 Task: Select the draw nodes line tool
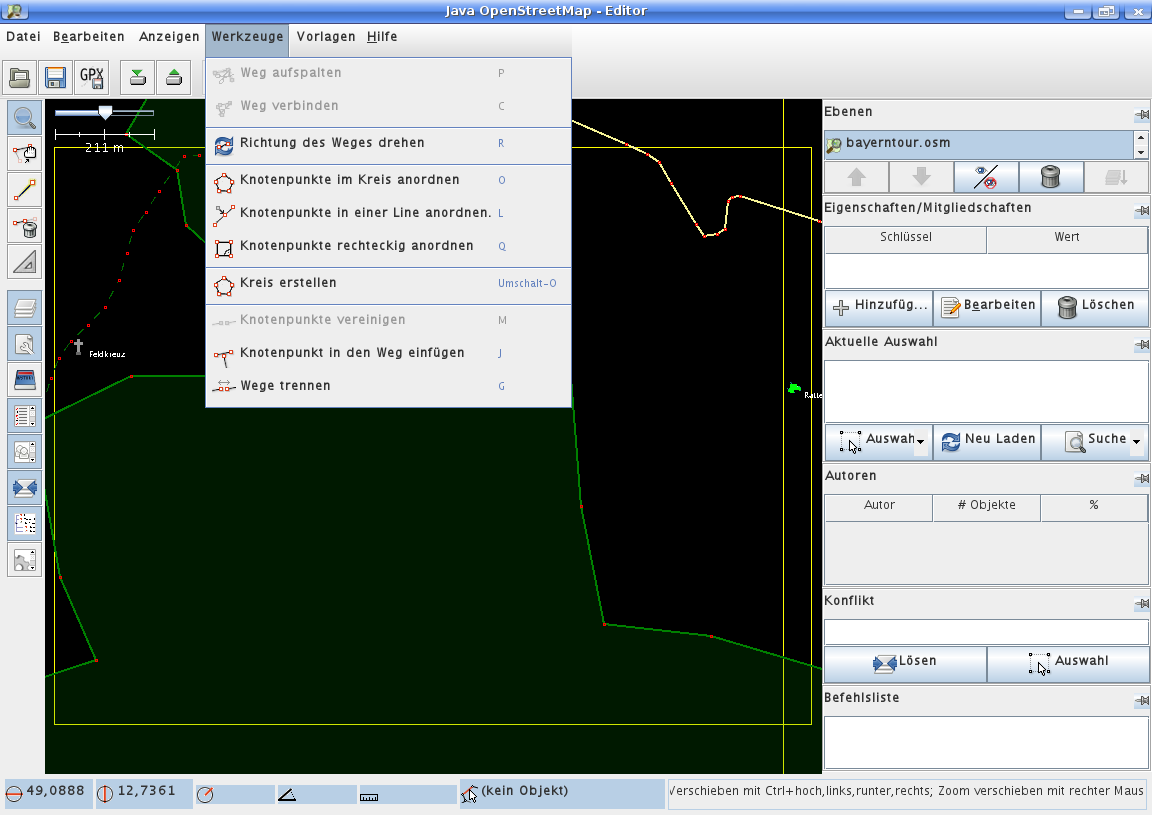pos(25,189)
